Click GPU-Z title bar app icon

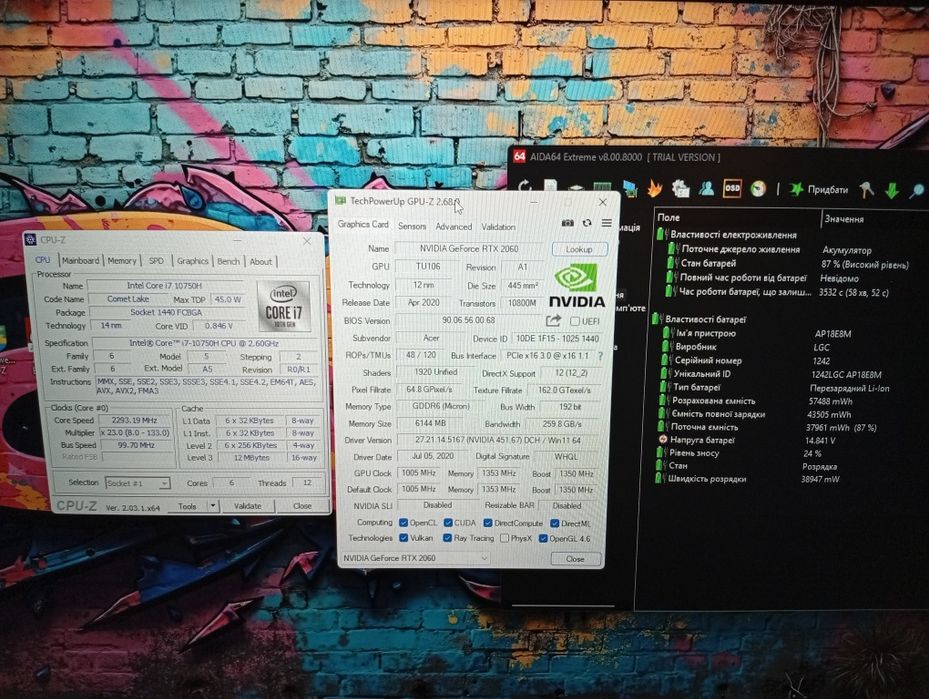pos(341,201)
